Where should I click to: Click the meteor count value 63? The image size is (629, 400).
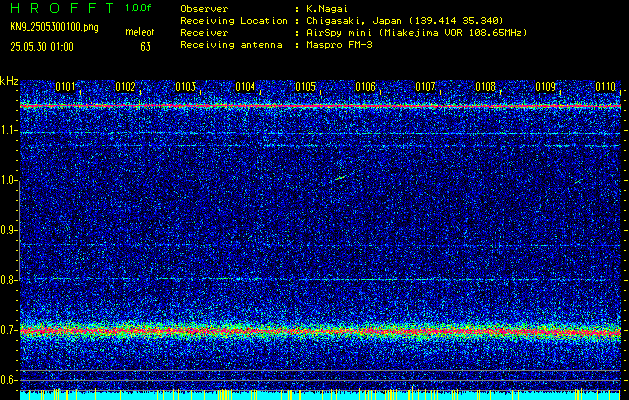coord(145,47)
